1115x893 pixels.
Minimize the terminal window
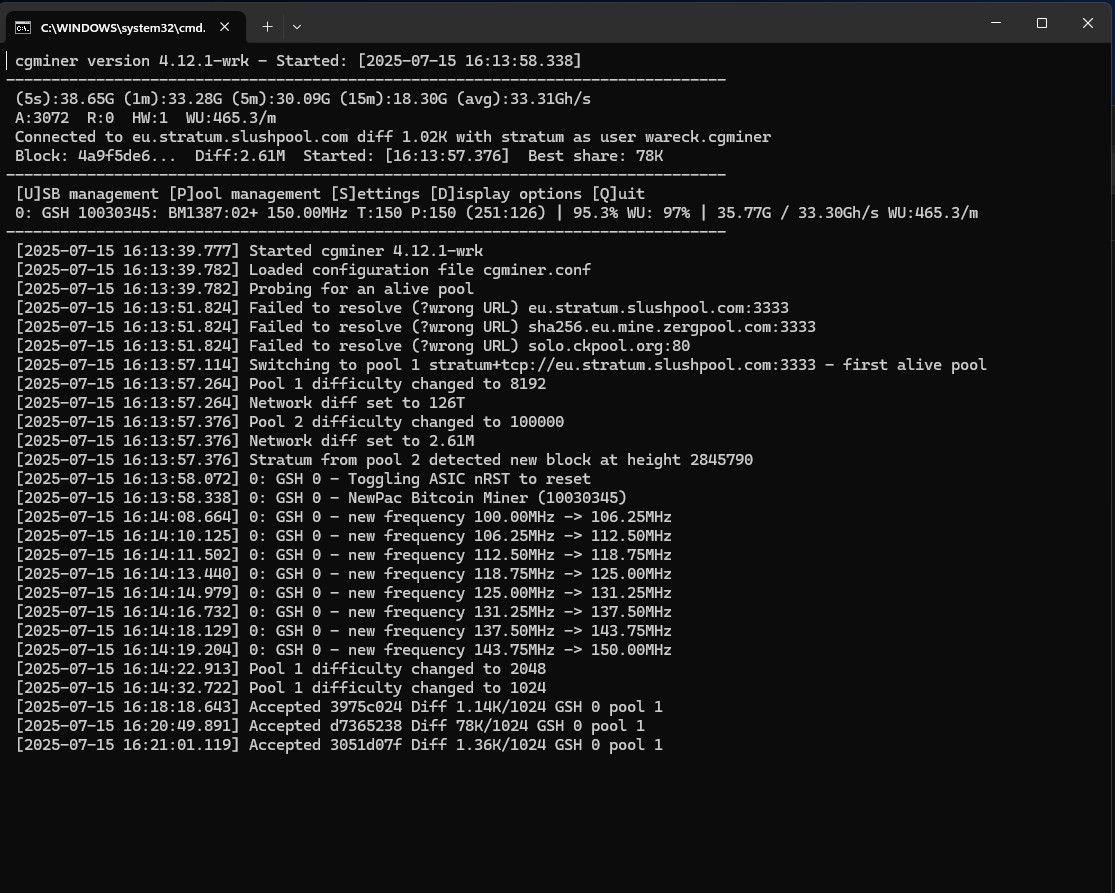click(996, 23)
